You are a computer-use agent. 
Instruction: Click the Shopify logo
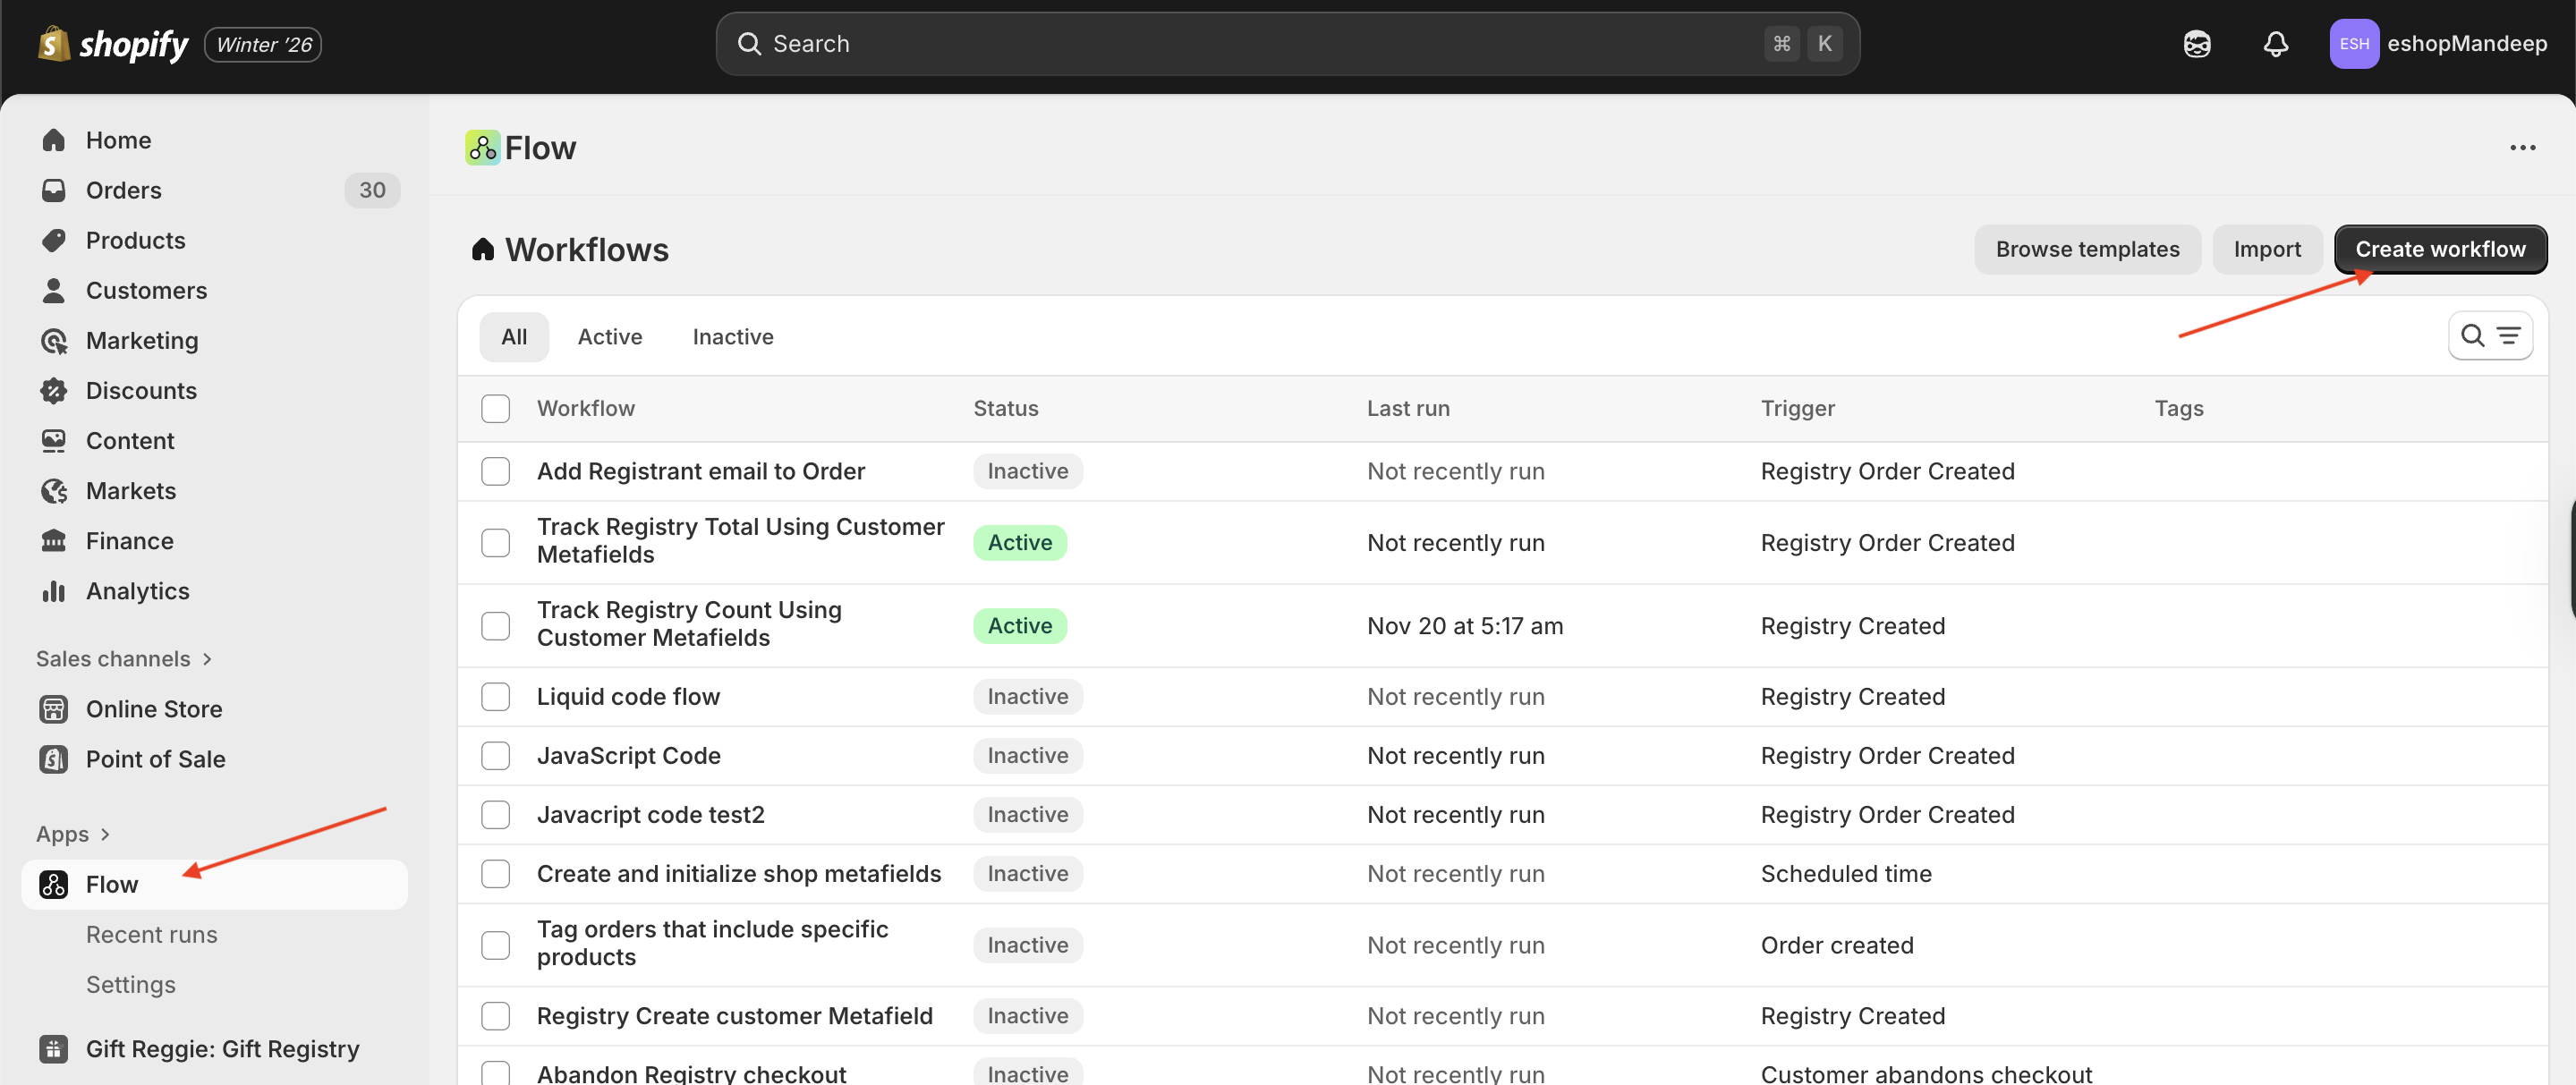[113, 44]
